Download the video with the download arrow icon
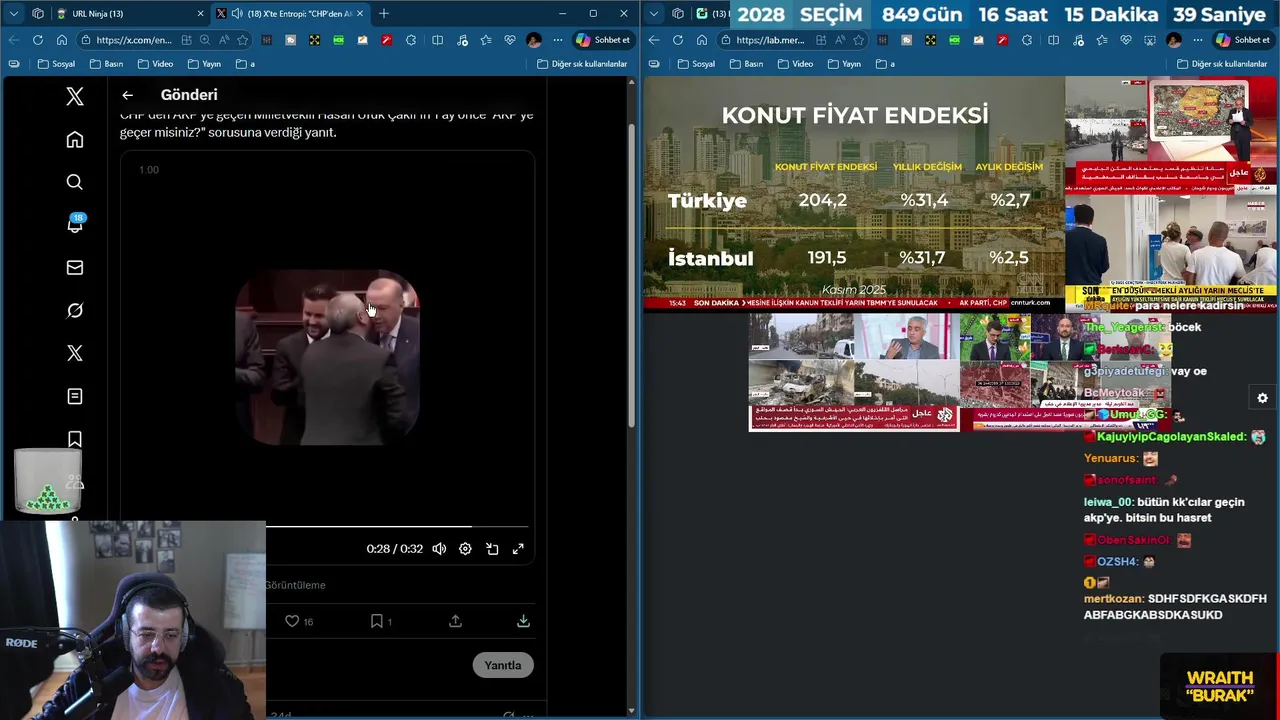The height and width of the screenshot is (720, 1280). [x=523, y=621]
